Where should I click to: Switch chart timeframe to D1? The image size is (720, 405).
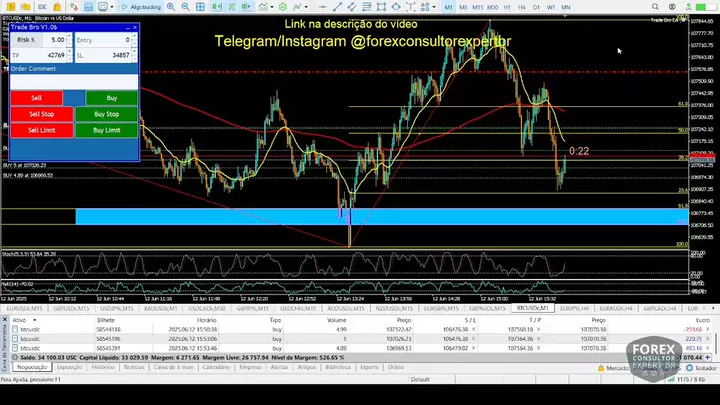tap(536, 7)
